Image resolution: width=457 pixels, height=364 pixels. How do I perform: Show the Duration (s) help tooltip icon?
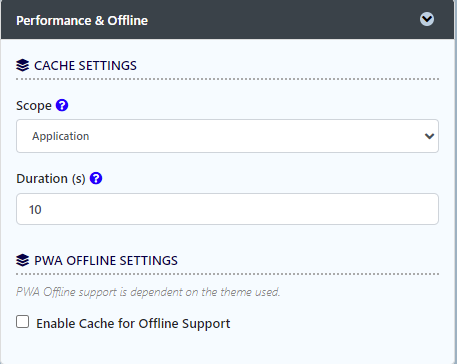[x=96, y=178]
